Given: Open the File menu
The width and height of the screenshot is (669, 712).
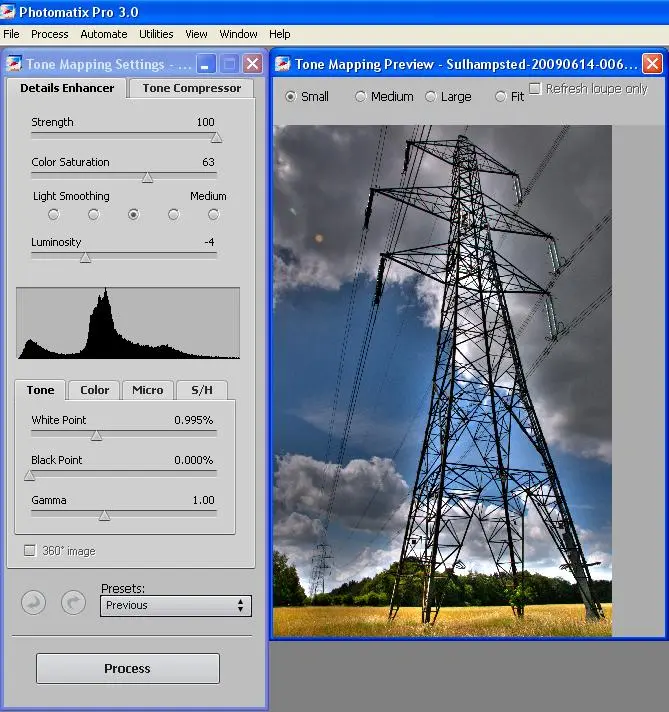Looking at the screenshot, I should click(11, 34).
